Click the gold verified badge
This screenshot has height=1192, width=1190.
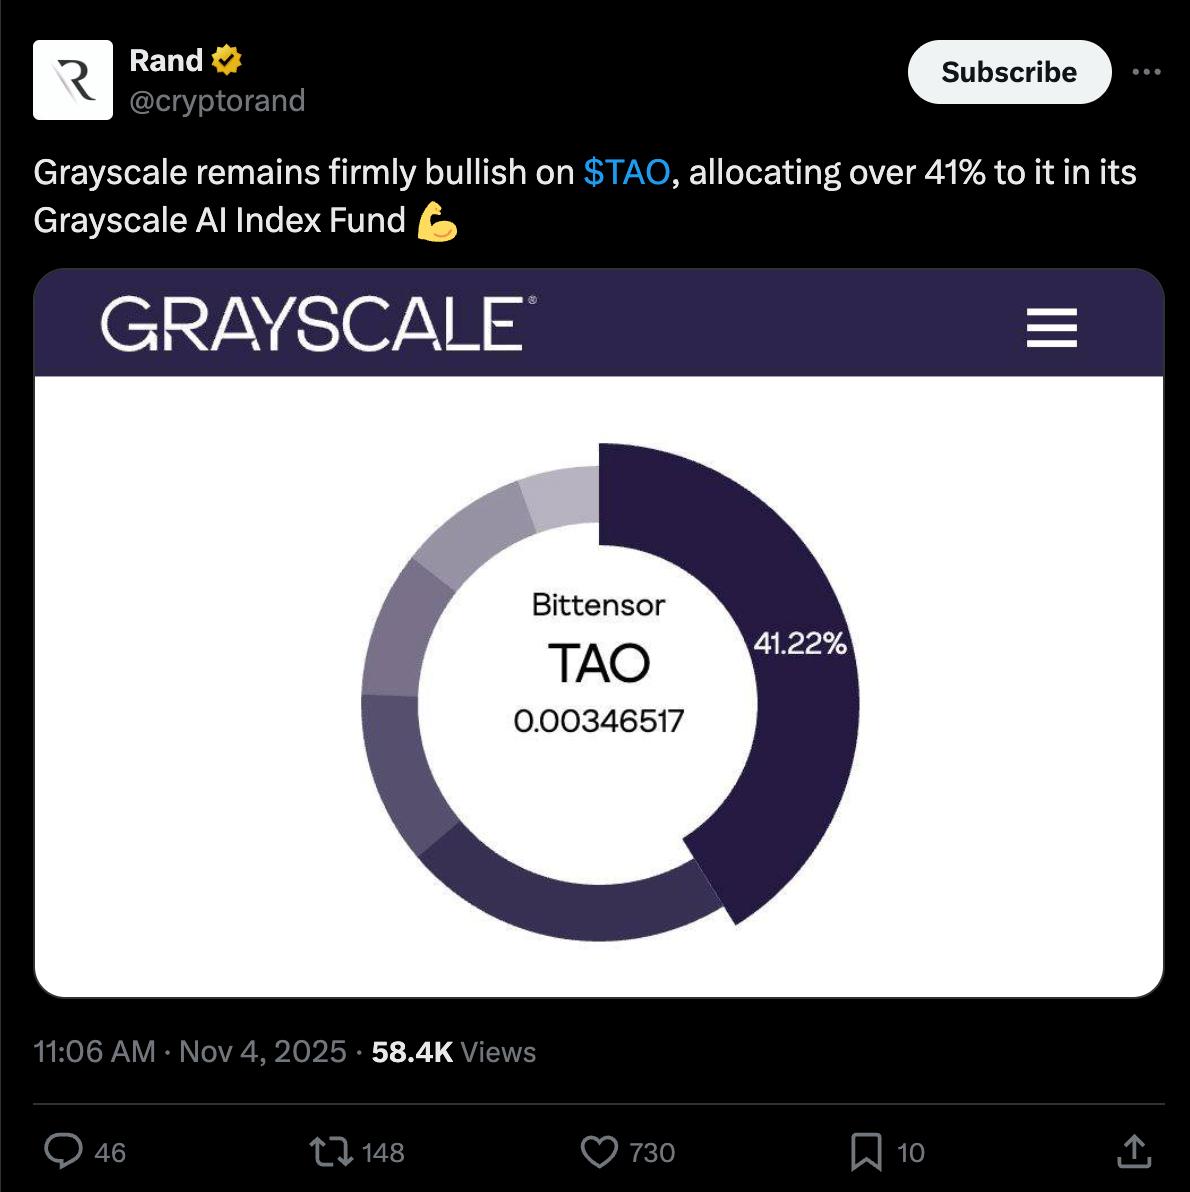[227, 61]
